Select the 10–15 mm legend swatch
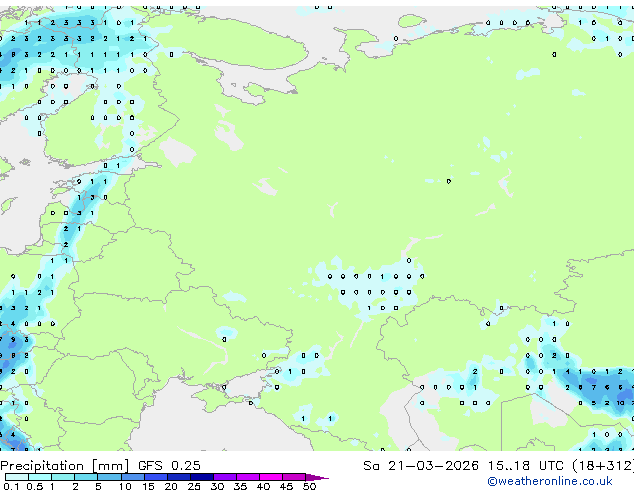The width and height of the screenshot is (634, 490). 132,477
